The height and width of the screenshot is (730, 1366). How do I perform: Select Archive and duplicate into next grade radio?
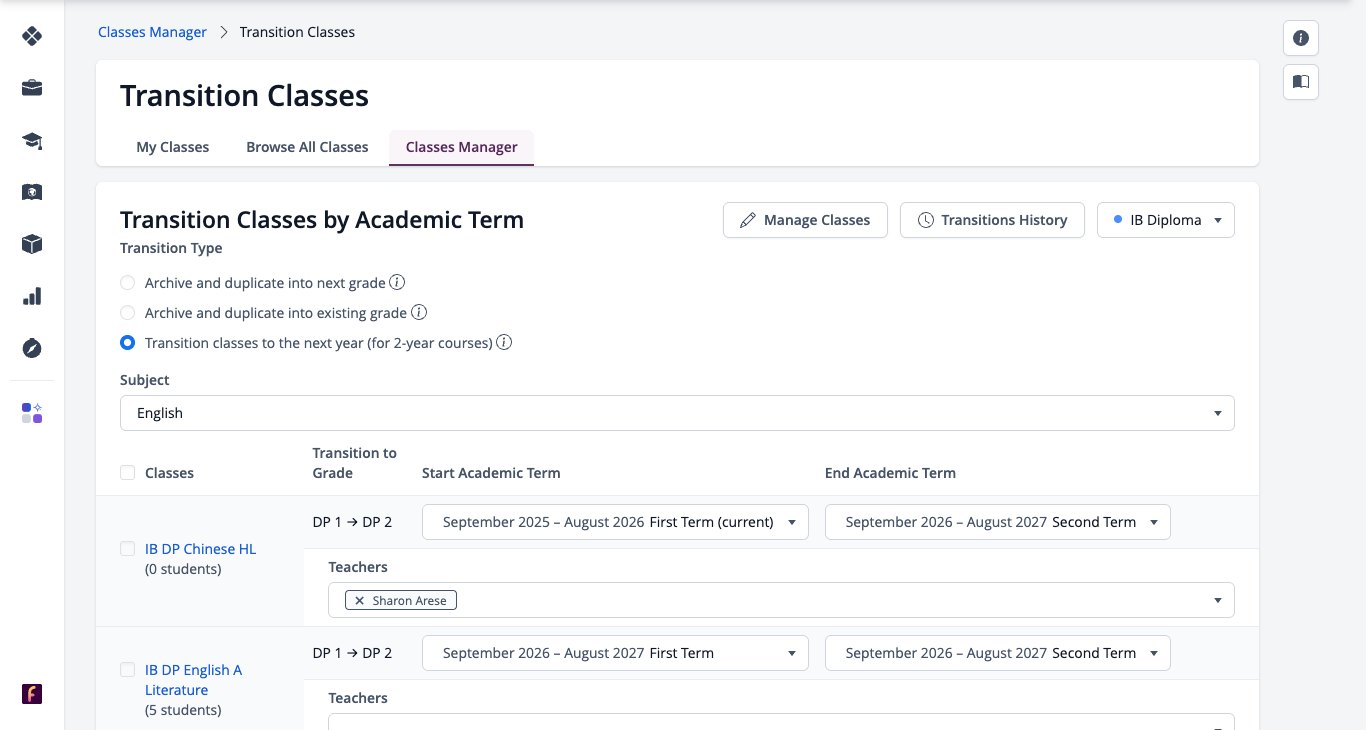click(127, 283)
